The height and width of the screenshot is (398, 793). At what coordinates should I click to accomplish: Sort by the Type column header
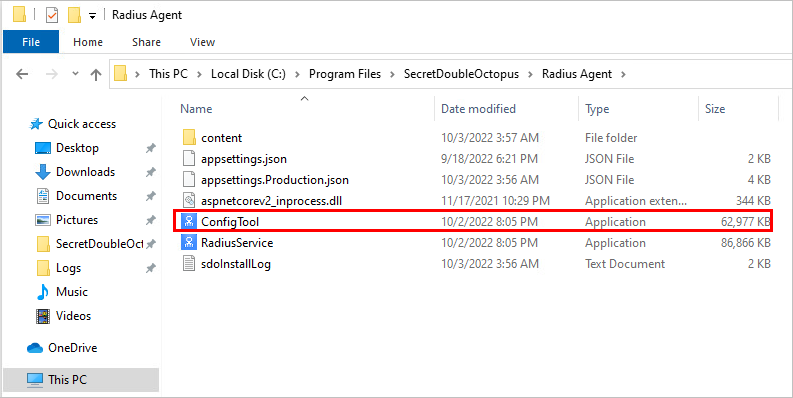(x=597, y=109)
